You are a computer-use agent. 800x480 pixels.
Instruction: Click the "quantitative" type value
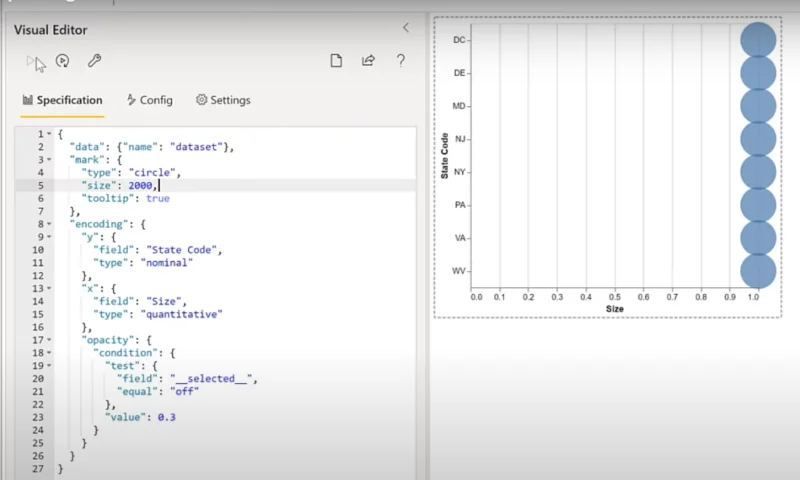[182, 314]
